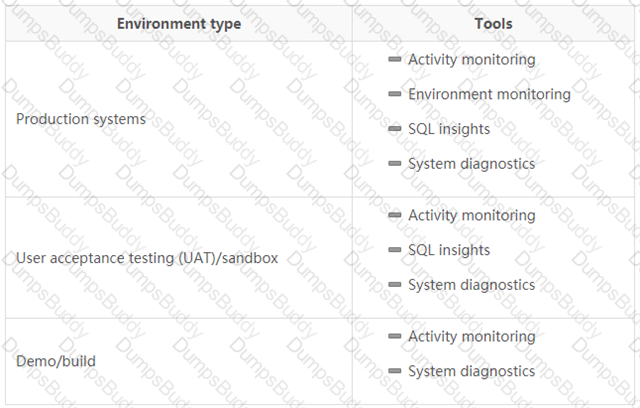Click the Tools column header
This screenshot has width=640, height=408.
(493, 24)
